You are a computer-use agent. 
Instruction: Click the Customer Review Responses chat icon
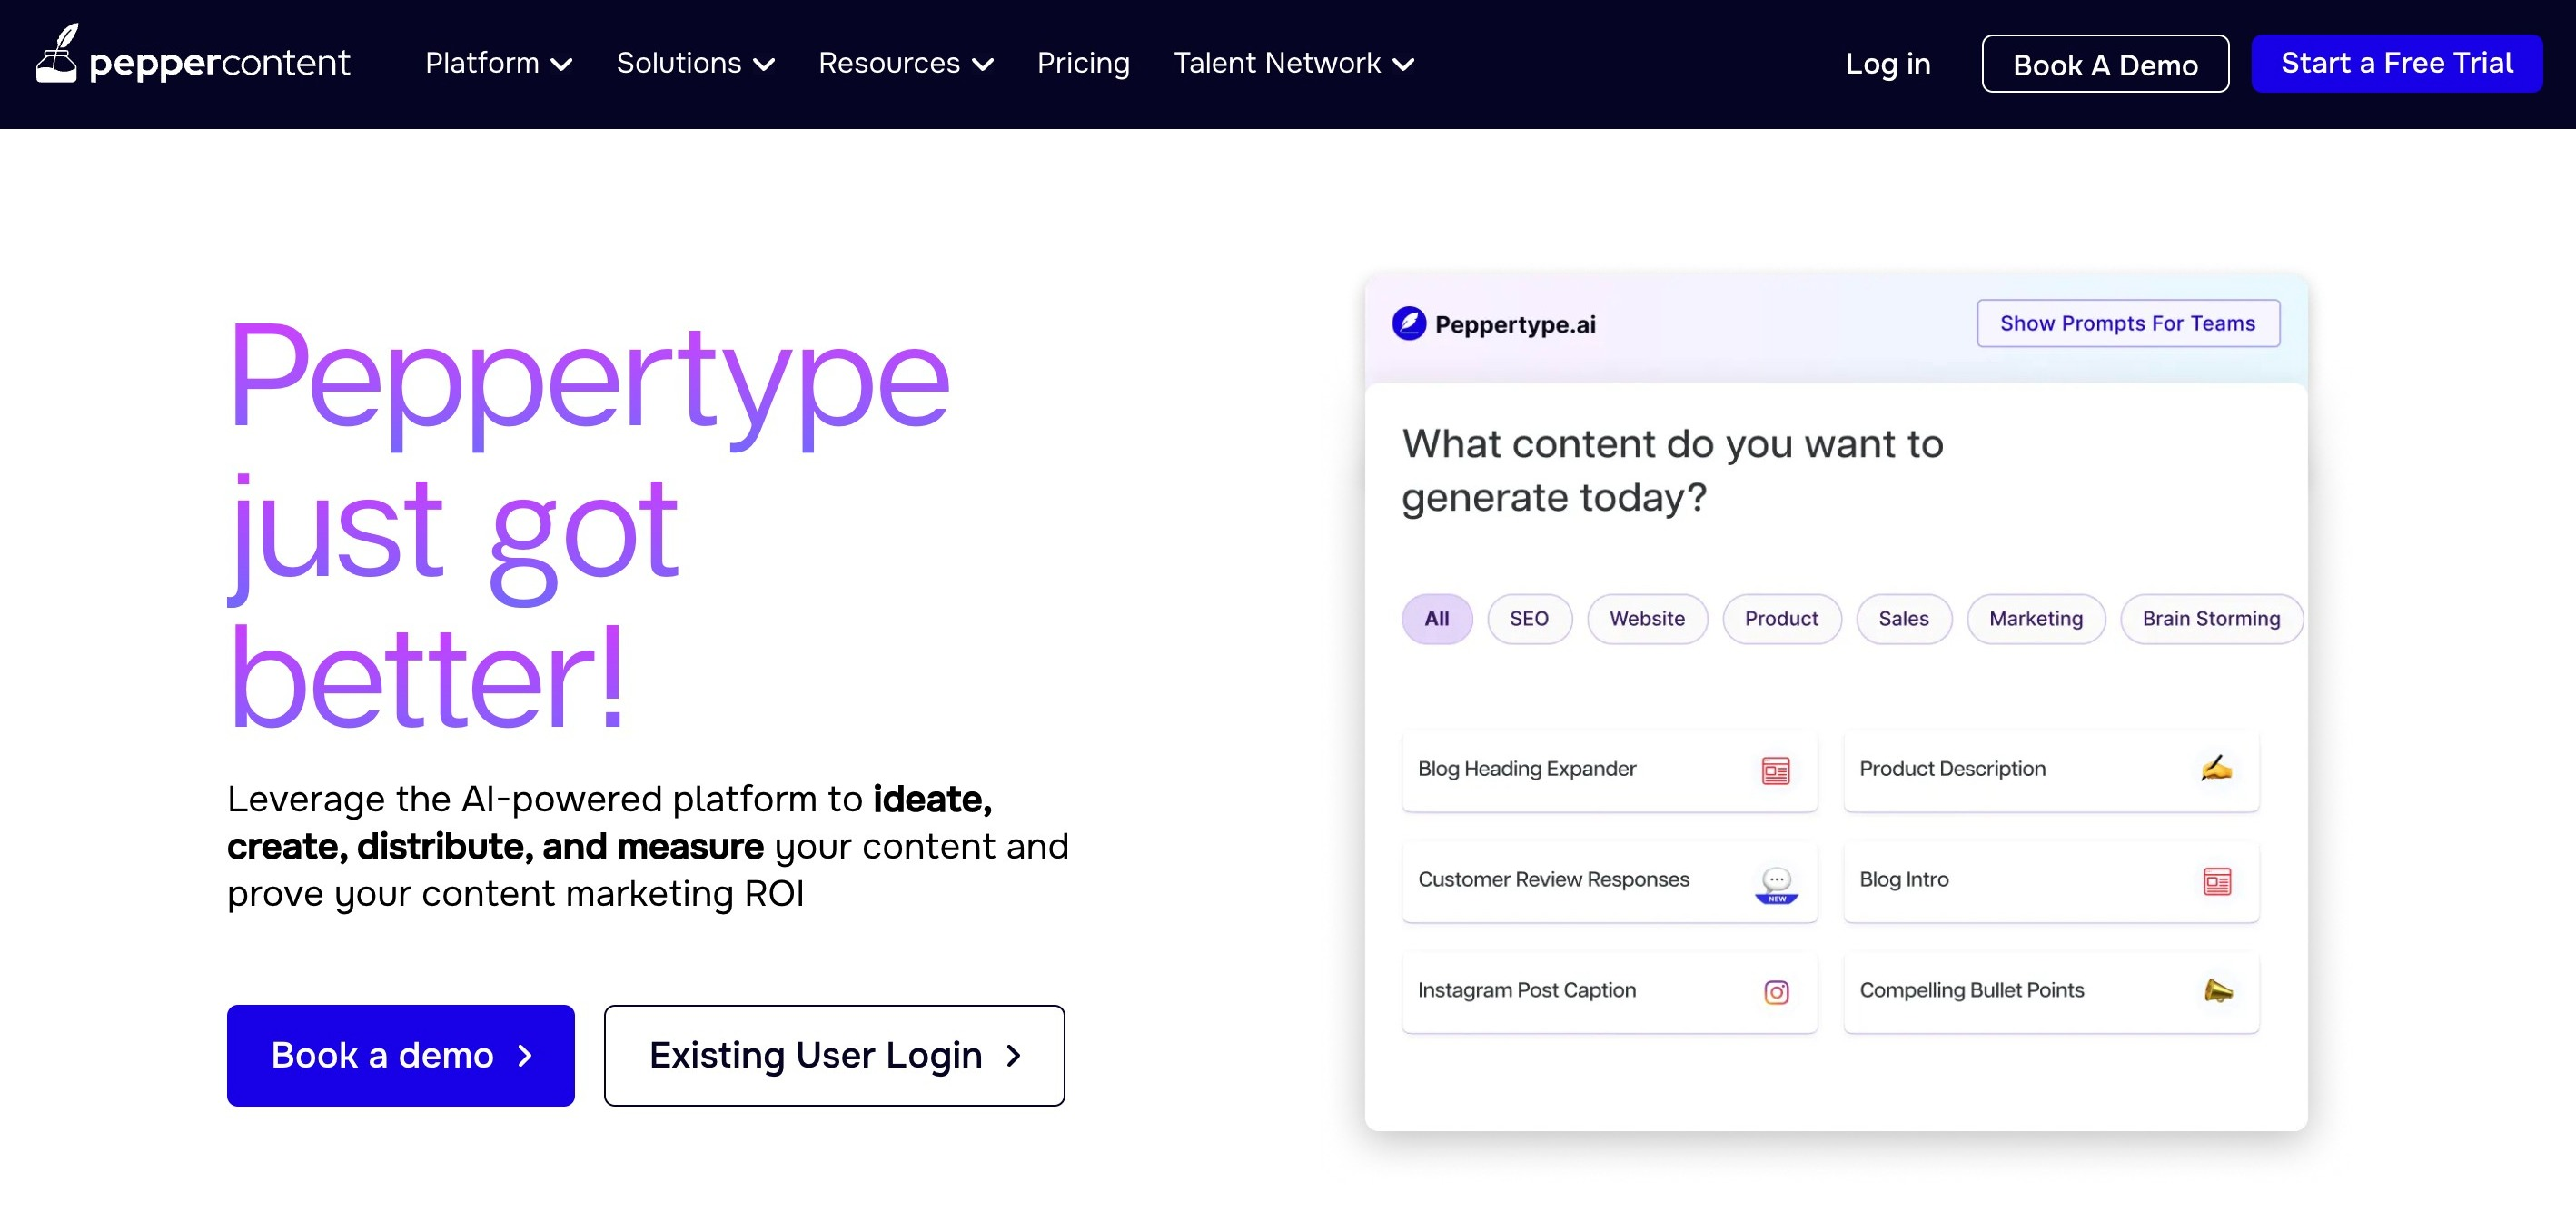tap(1776, 885)
